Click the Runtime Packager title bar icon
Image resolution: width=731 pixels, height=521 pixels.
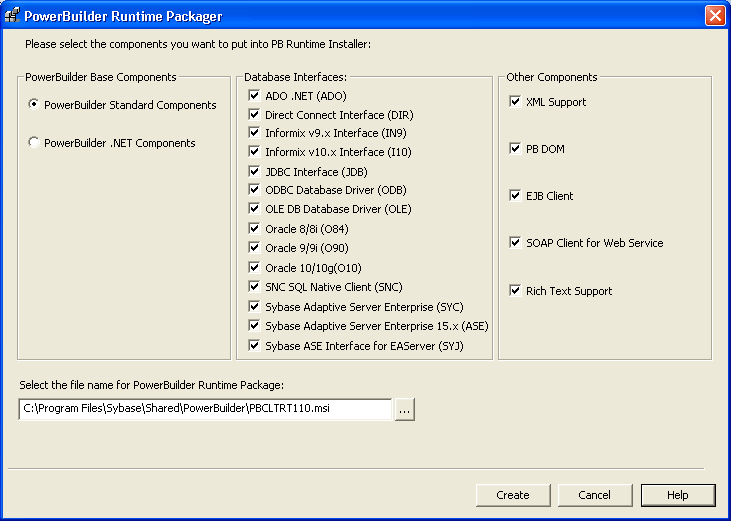coord(13,15)
